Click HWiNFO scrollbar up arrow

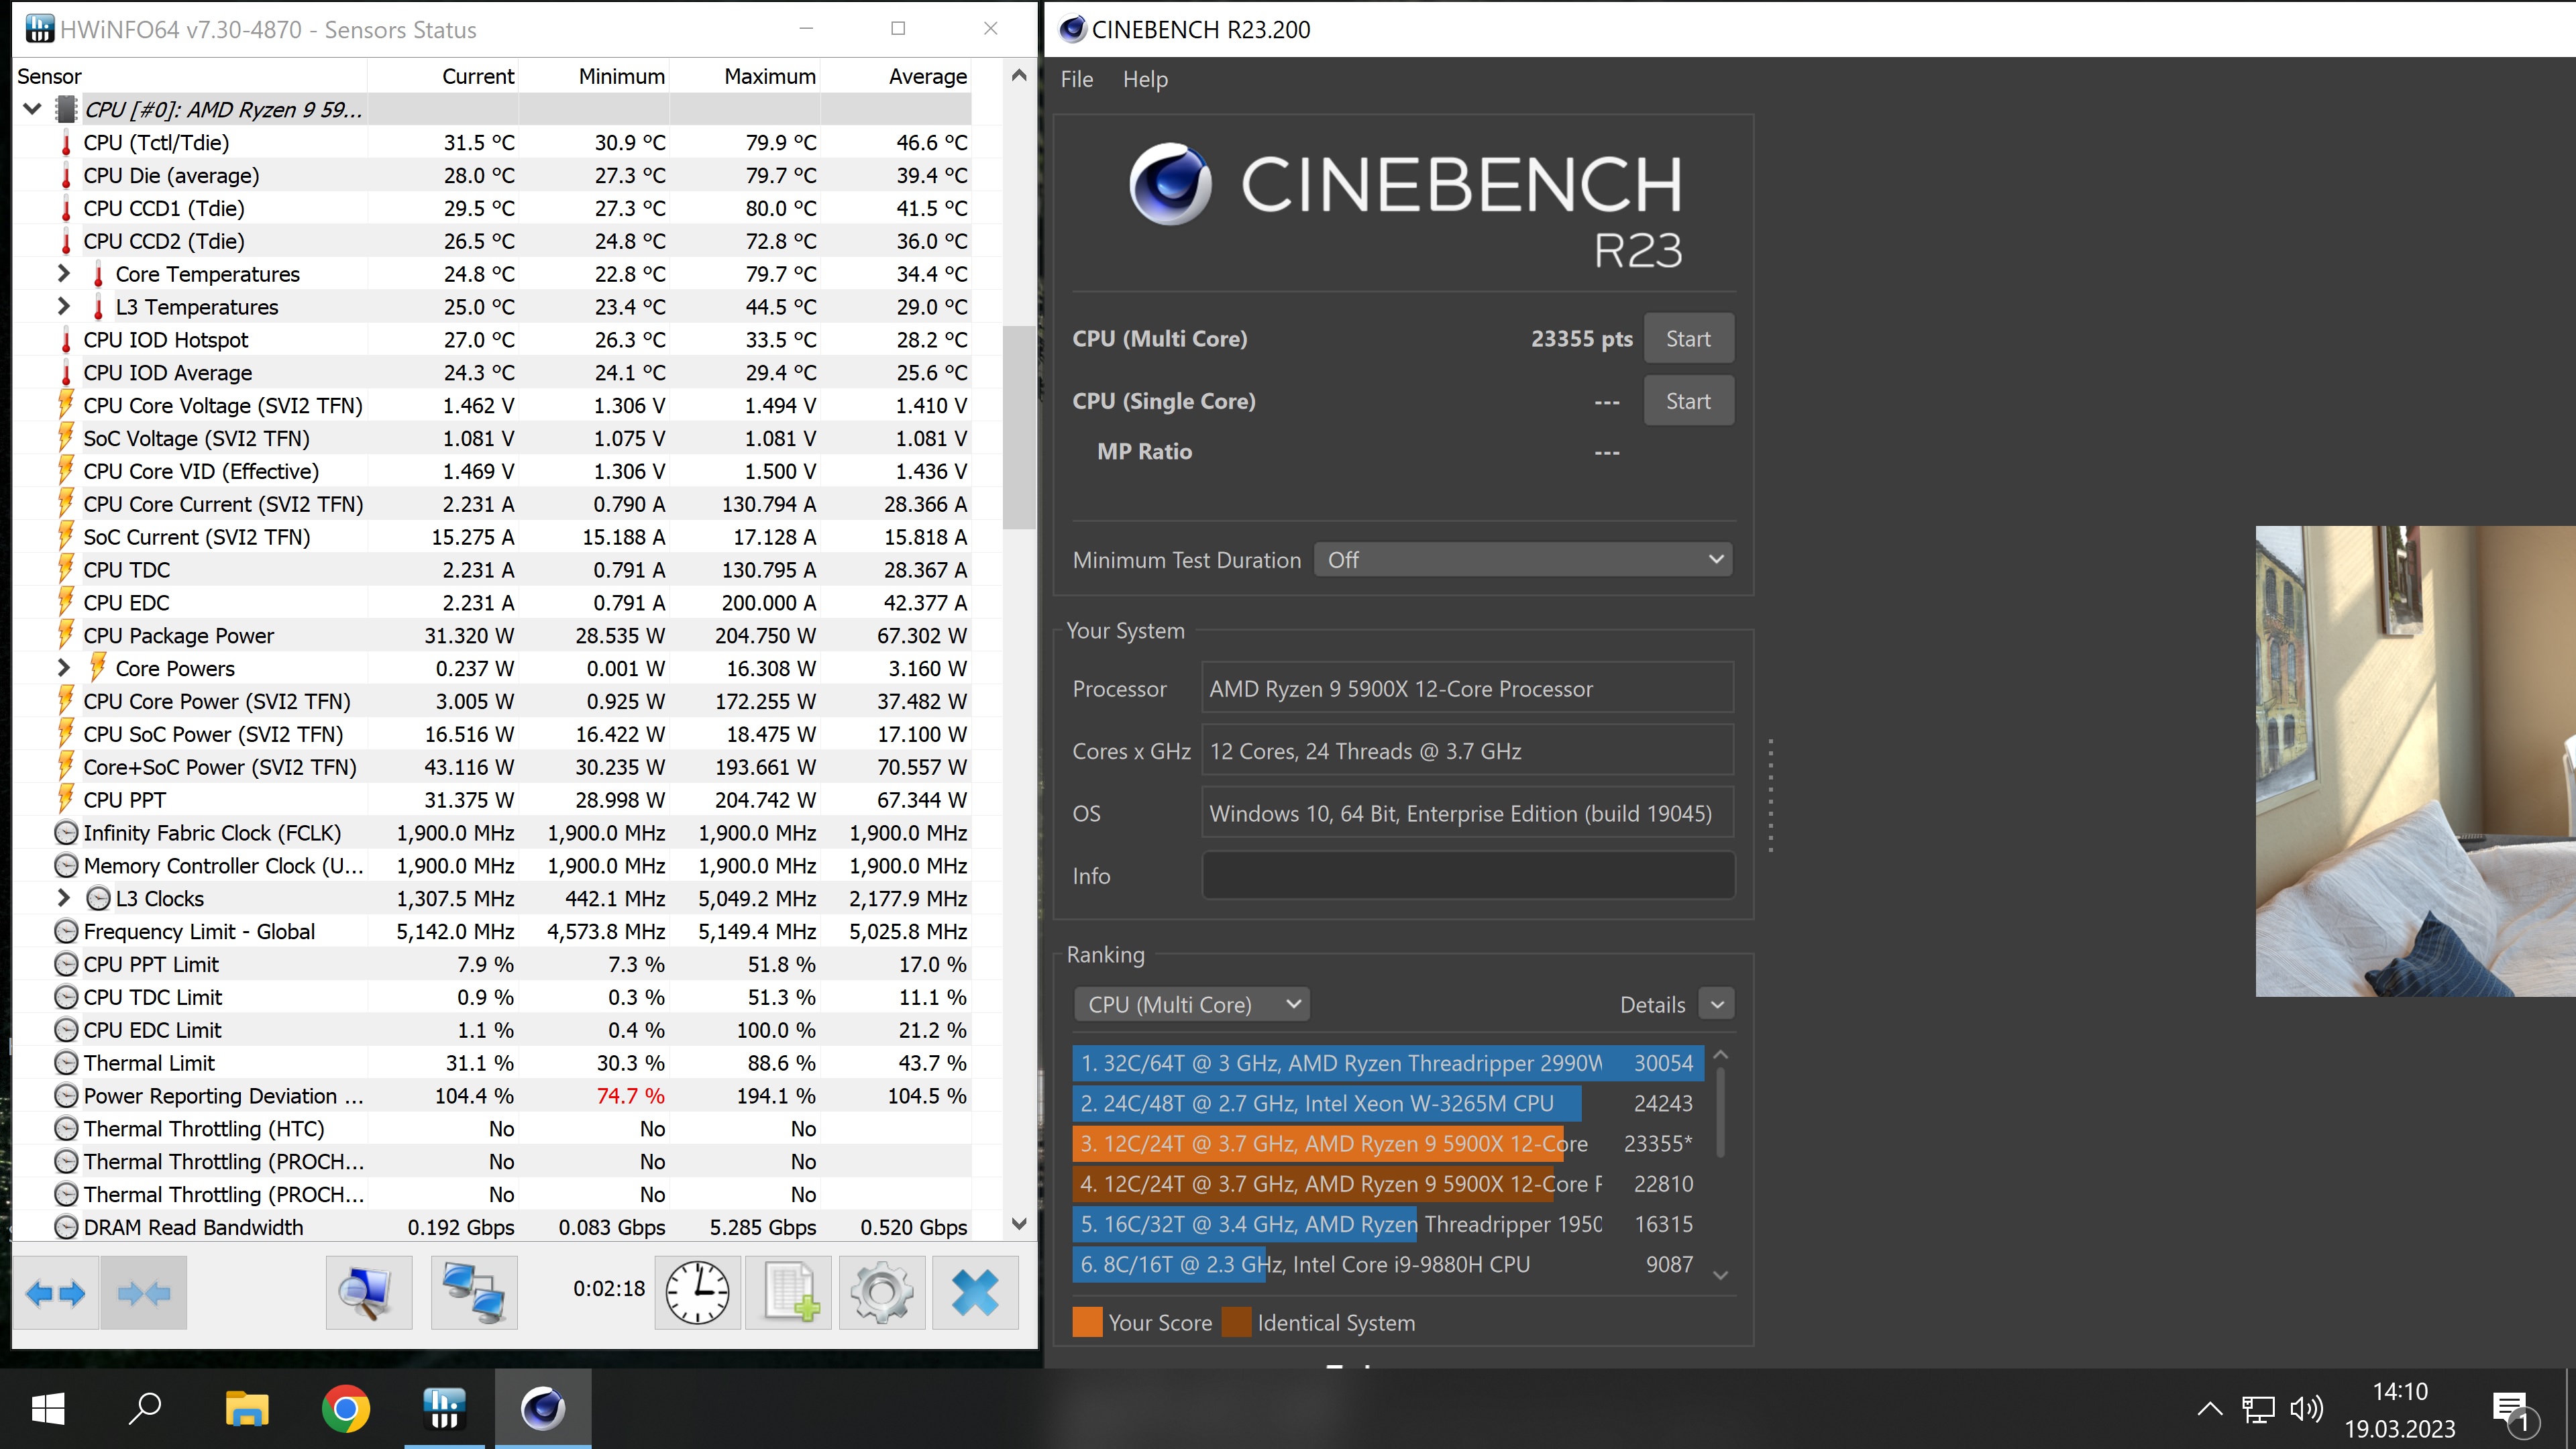(x=1019, y=76)
